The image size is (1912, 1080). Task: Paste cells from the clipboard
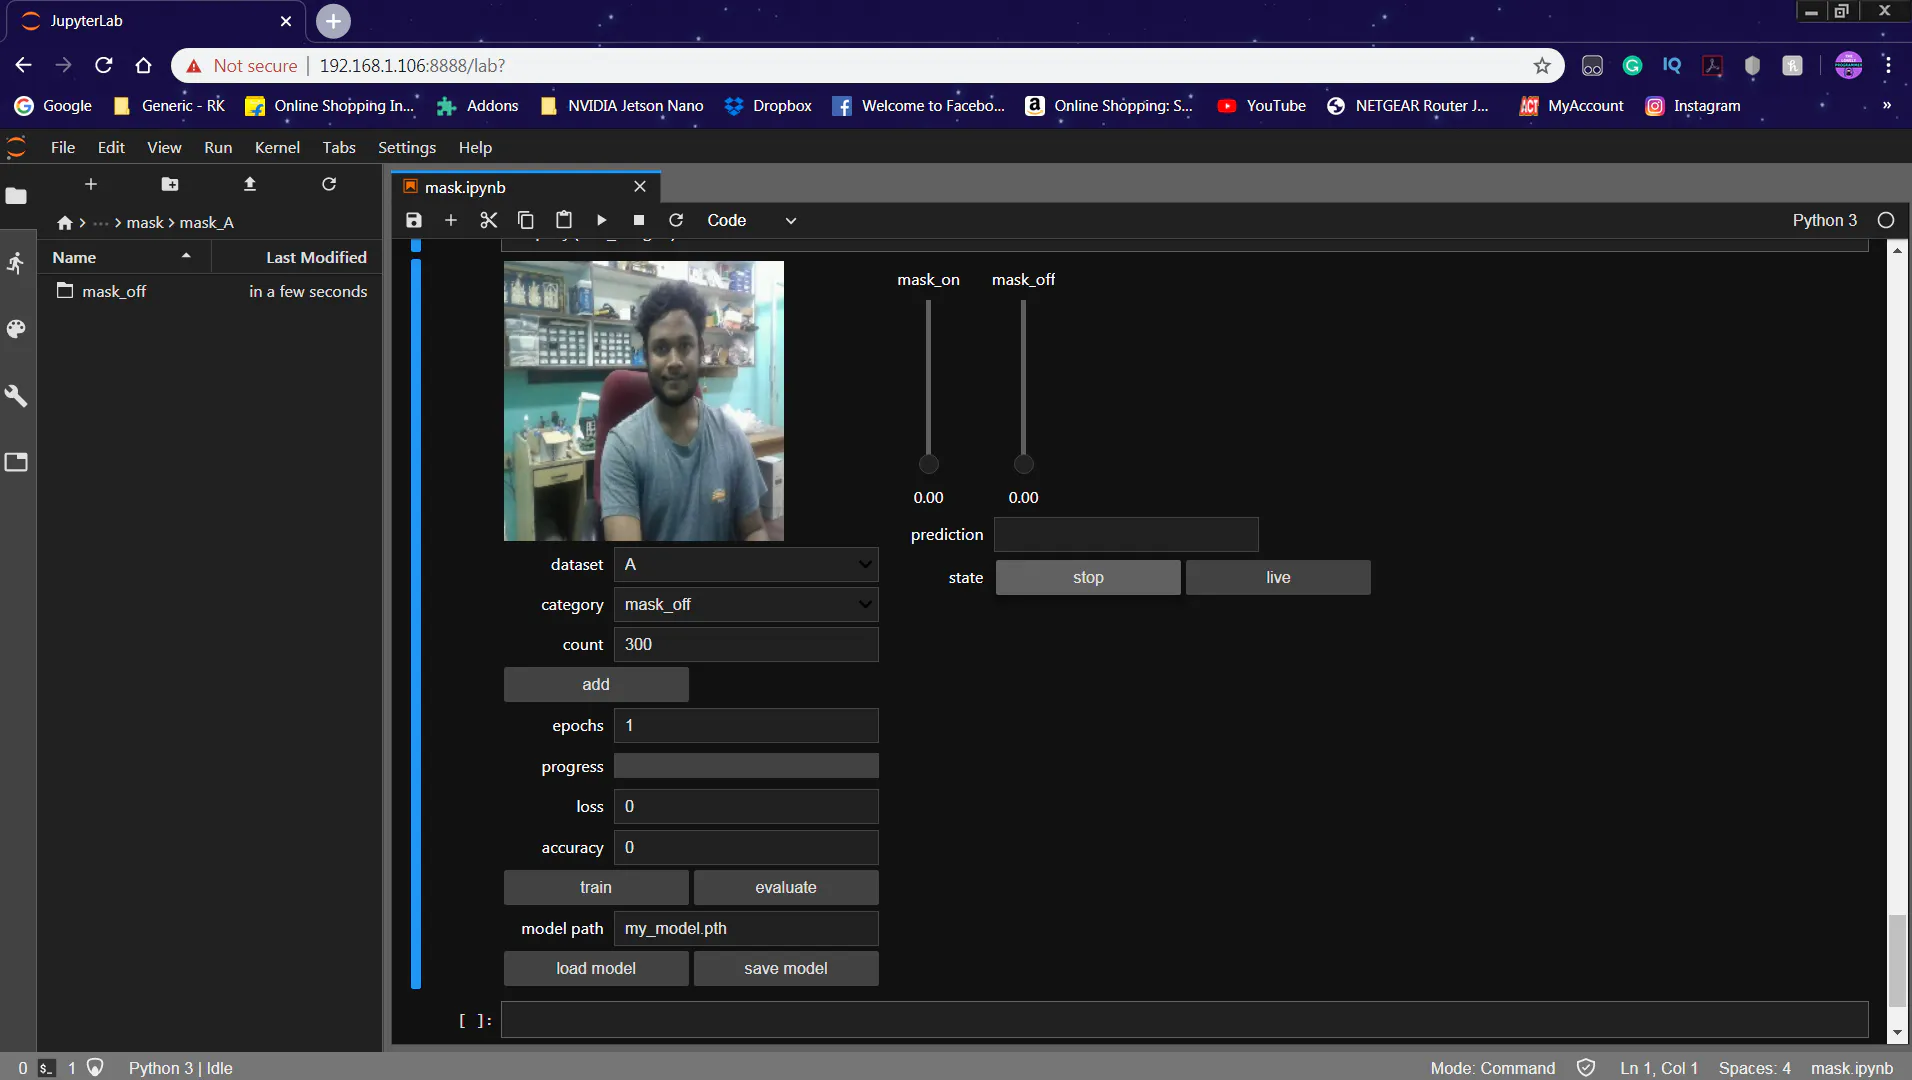564,220
